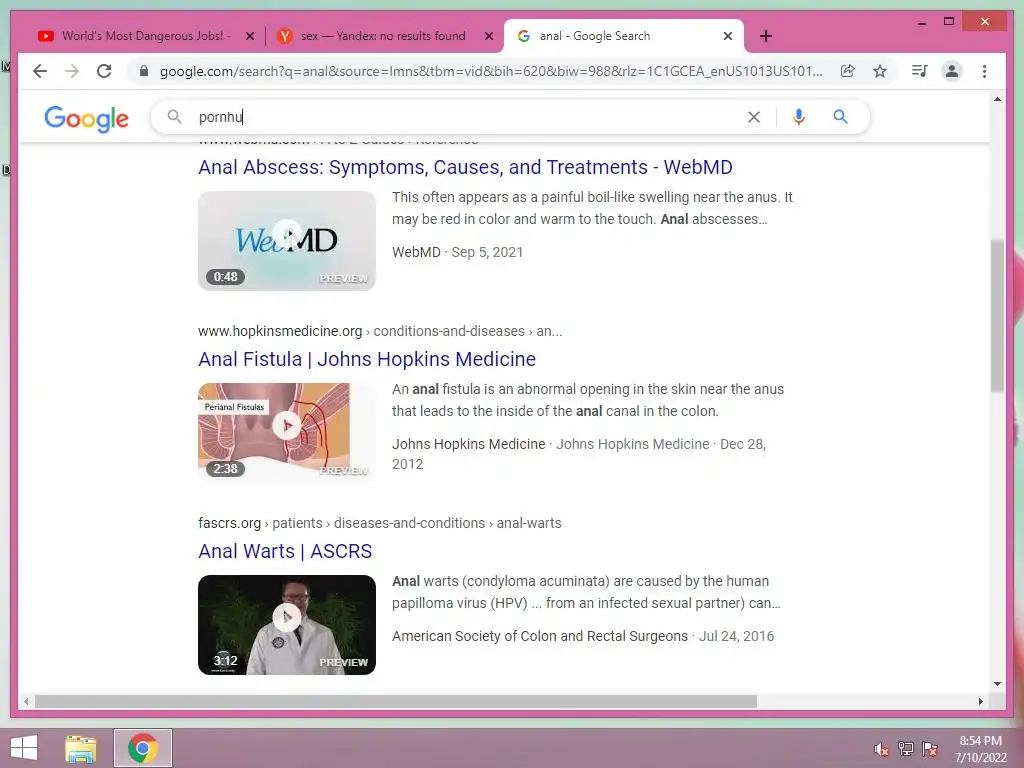The height and width of the screenshot is (768, 1024).
Task: Close the YouTube Dangerous Jobs tab
Action: click(x=249, y=36)
